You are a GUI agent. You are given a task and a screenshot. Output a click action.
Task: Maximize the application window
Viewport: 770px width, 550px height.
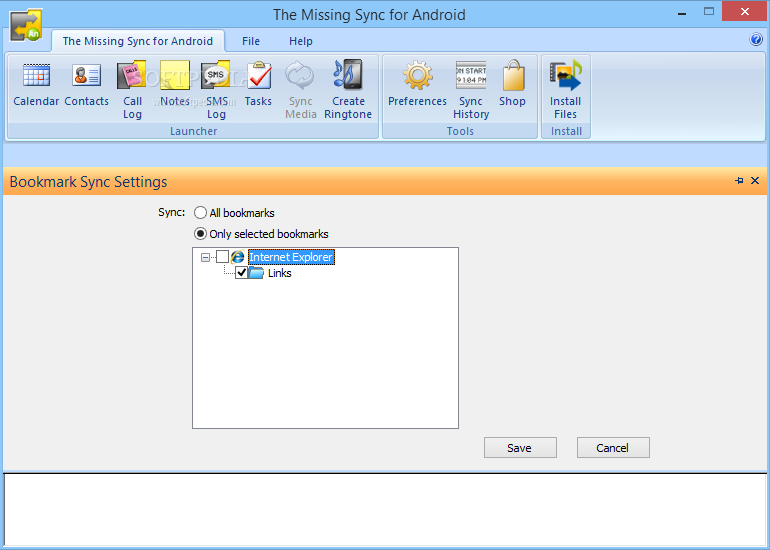pos(709,12)
